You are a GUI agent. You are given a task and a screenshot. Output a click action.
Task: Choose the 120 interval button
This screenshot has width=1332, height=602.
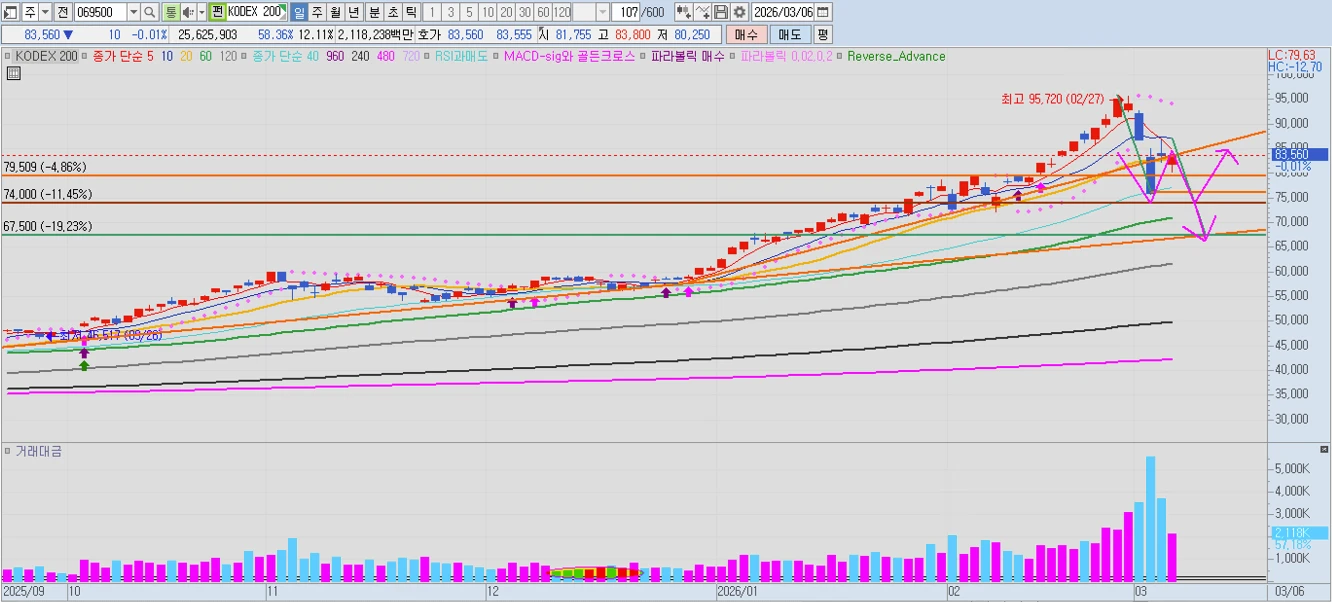(x=562, y=12)
